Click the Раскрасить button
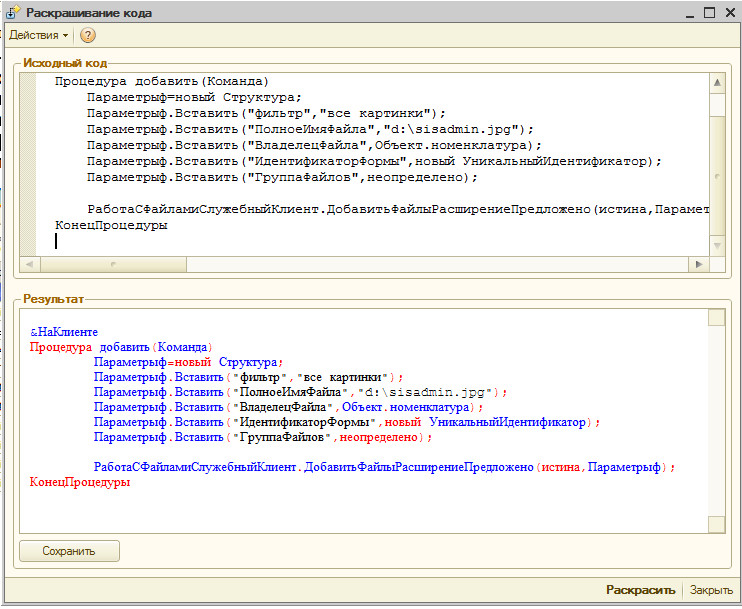Image resolution: width=742 pixels, height=609 pixels. tap(642, 590)
